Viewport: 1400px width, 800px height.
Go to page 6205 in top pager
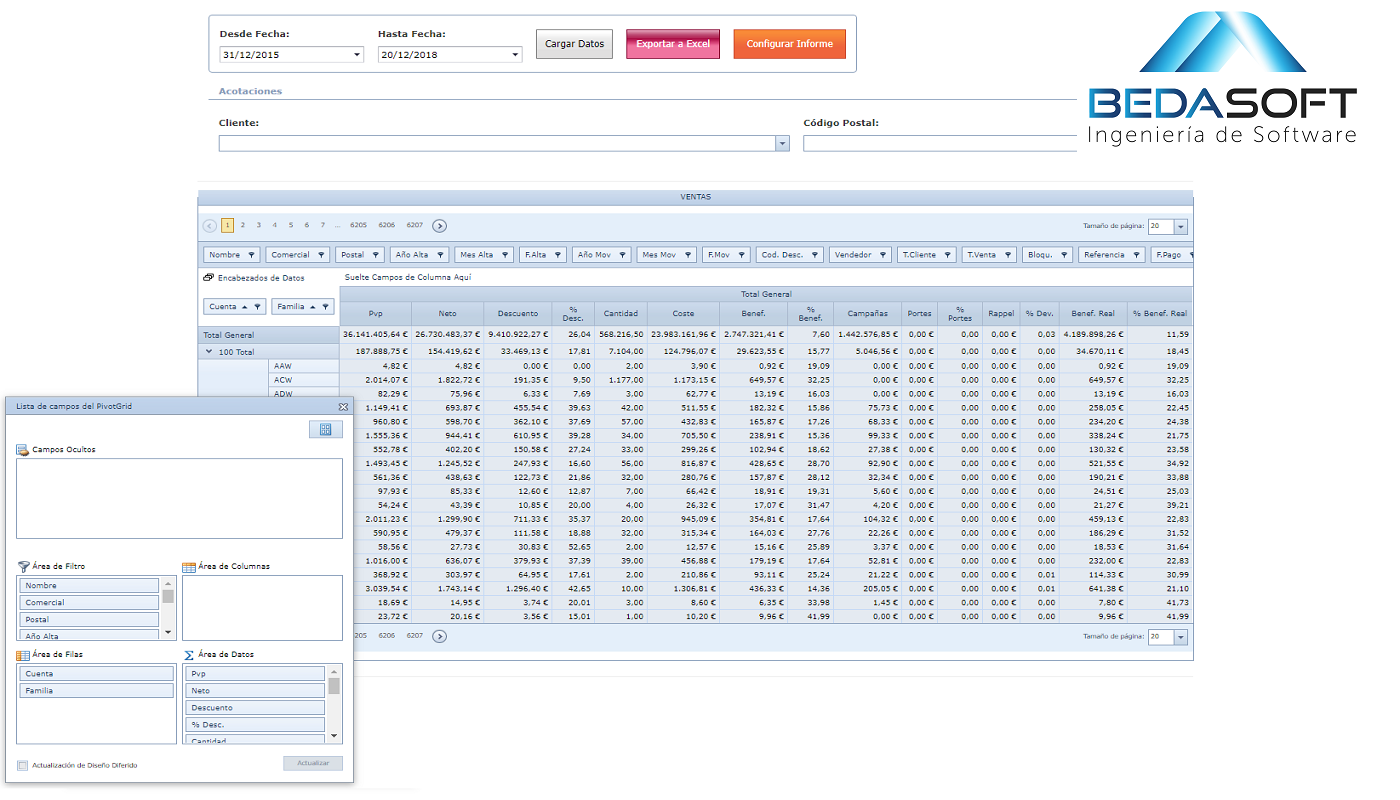pyautogui.click(x=358, y=226)
